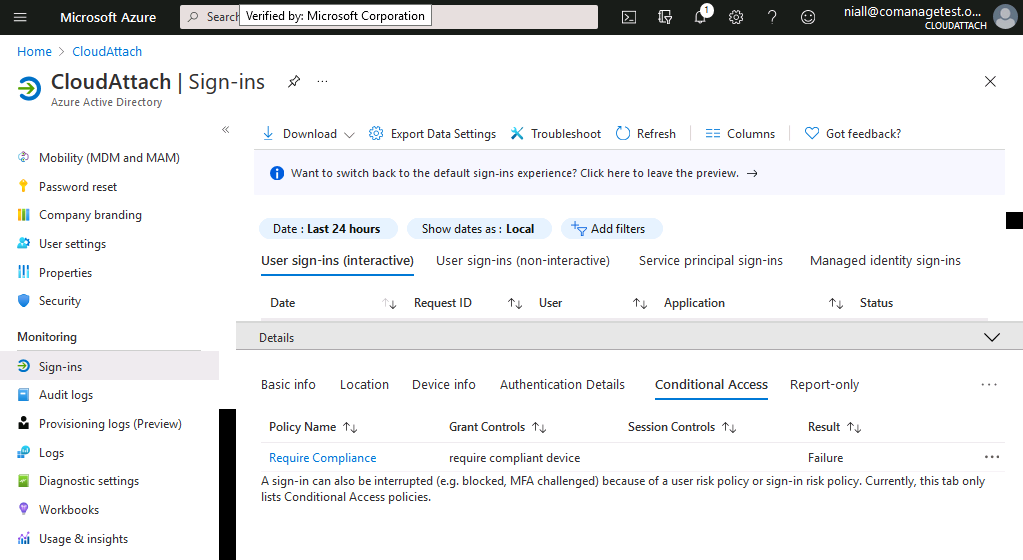Click the Failure result cell
1023x560 pixels.
pyautogui.click(x=825, y=458)
